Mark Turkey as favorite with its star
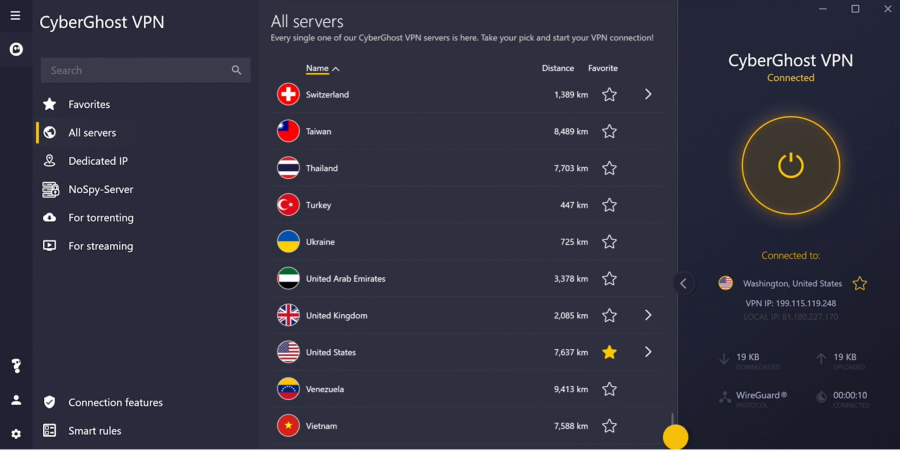900x451 pixels. [609, 205]
